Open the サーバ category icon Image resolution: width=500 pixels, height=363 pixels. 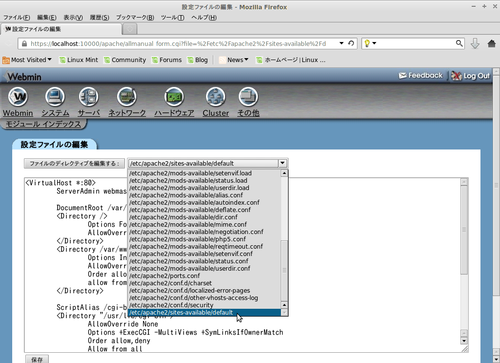pyautogui.click(x=89, y=97)
